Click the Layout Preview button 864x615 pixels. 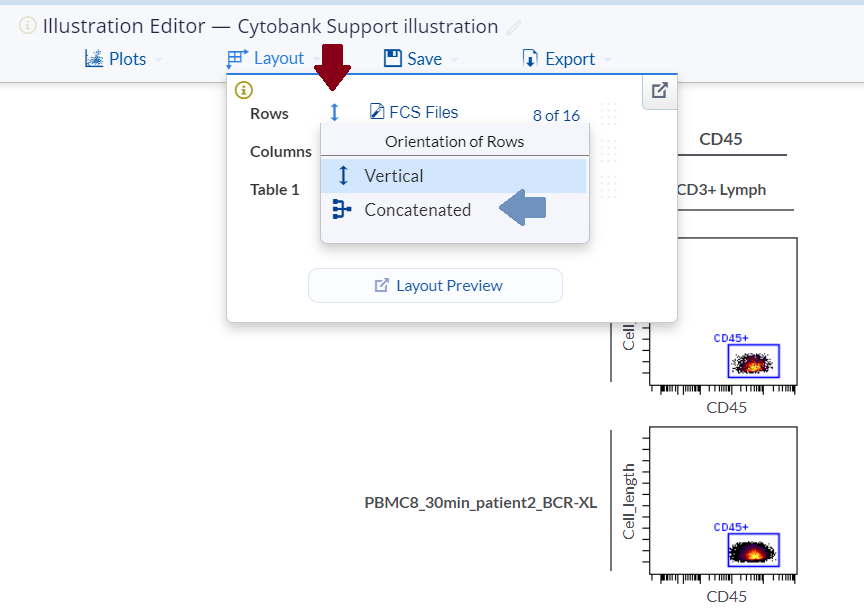coord(435,285)
